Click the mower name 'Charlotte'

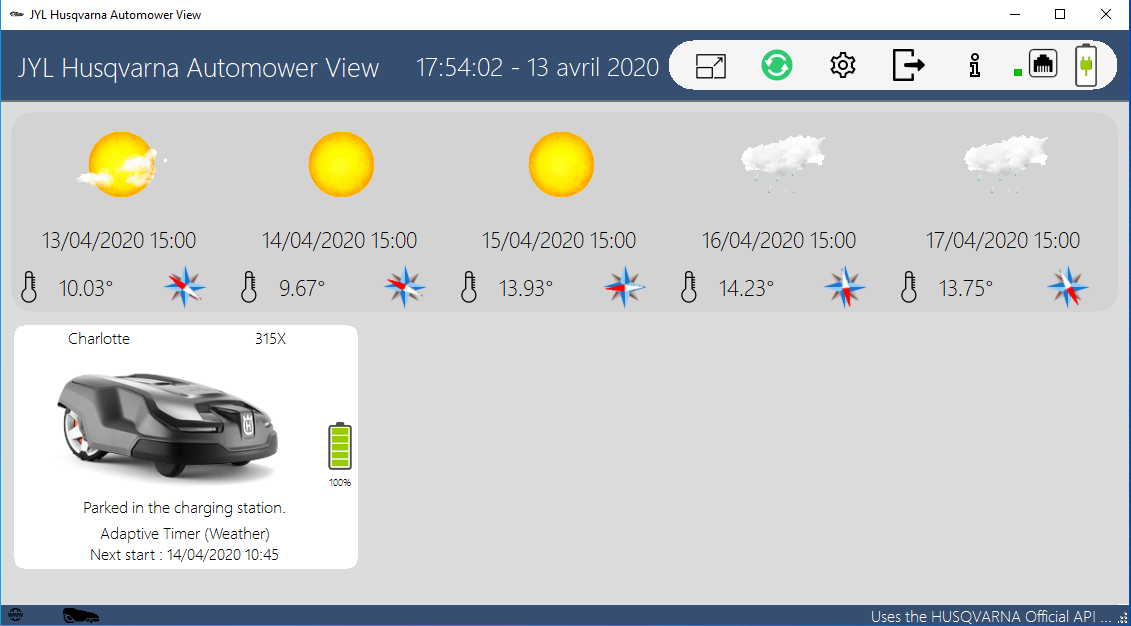click(x=99, y=338)
